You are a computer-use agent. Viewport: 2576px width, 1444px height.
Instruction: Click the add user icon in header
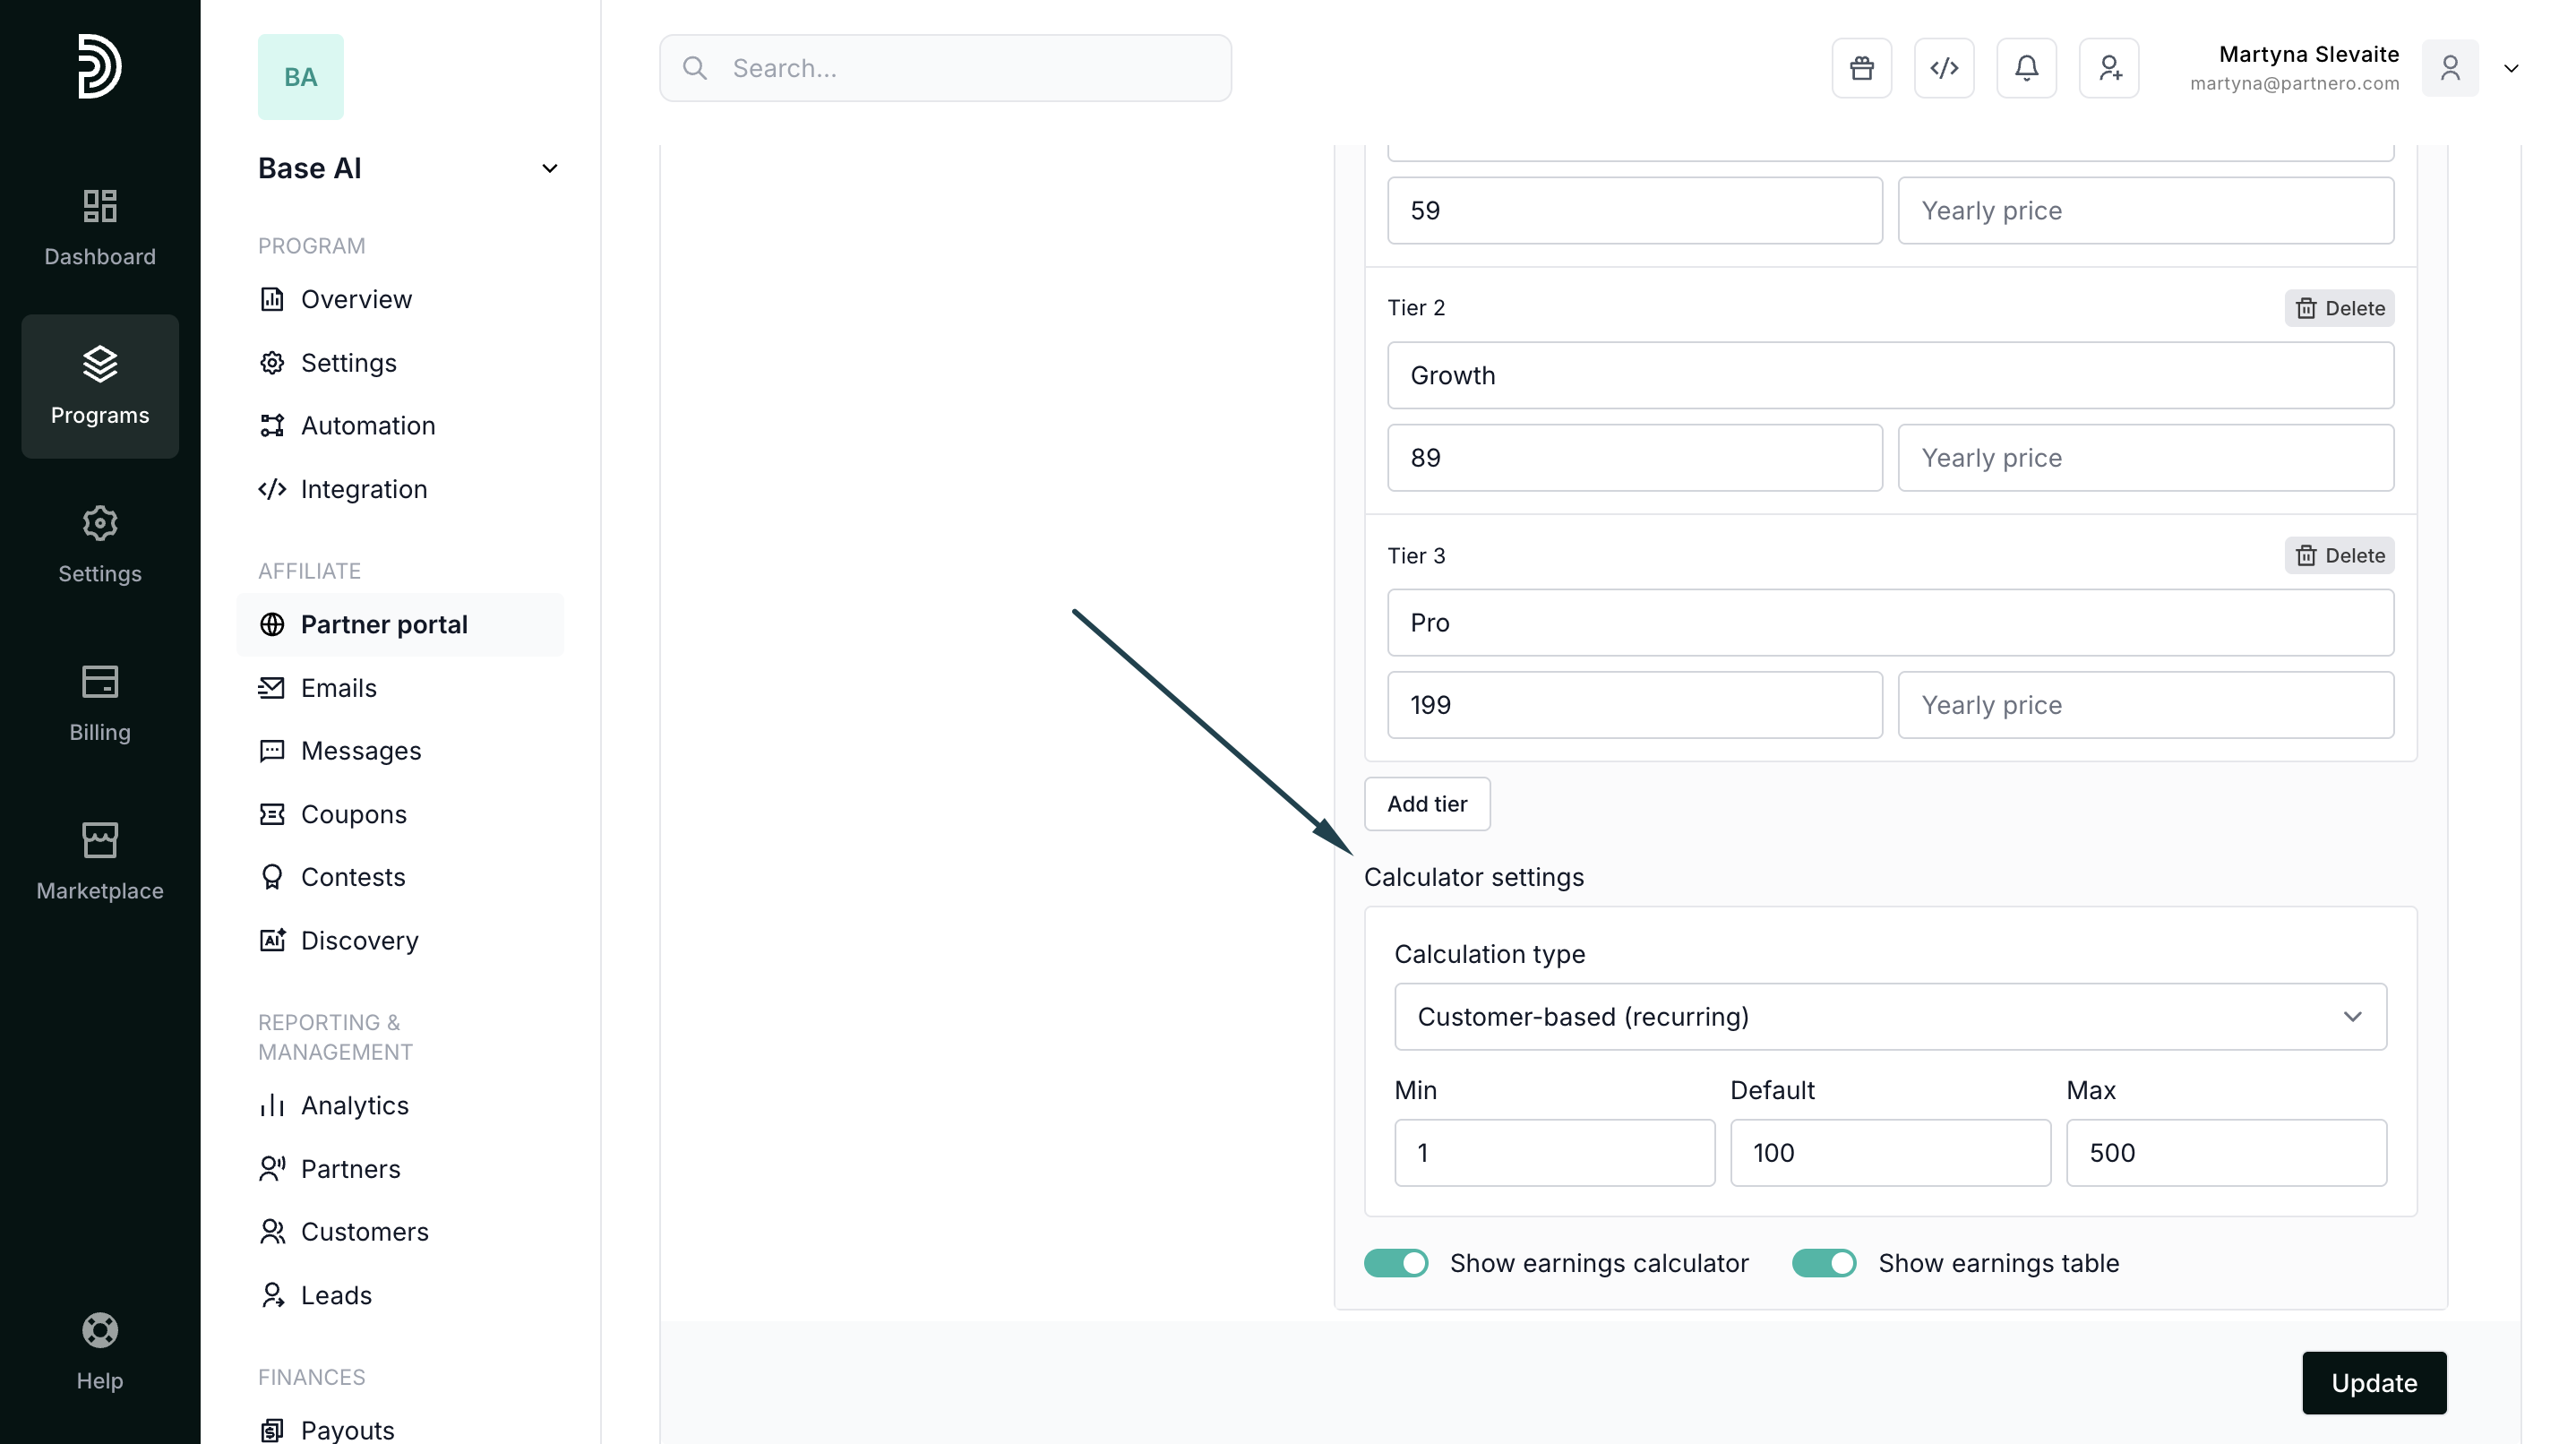click(2108, 68)
